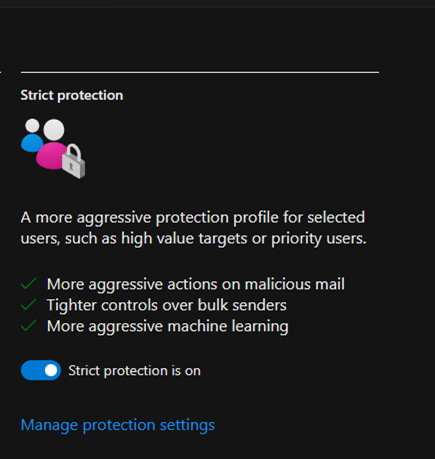Click the blue user figure in the icon
The height and width of the screenshot is (459, 435).
point(31,143)
